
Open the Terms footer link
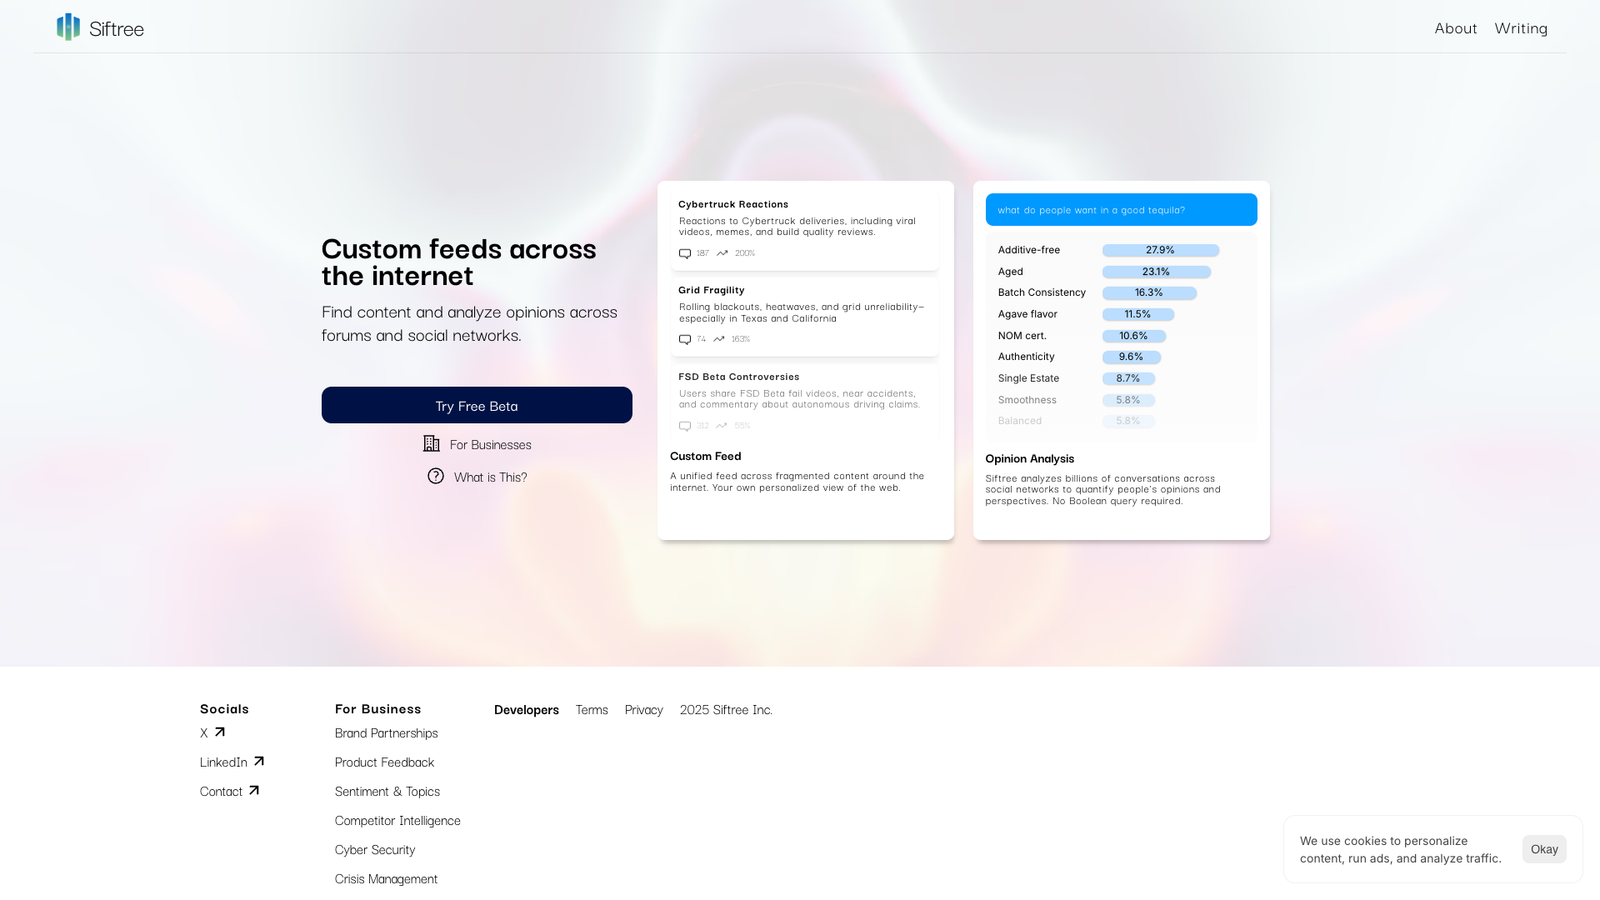coord(592,710)
